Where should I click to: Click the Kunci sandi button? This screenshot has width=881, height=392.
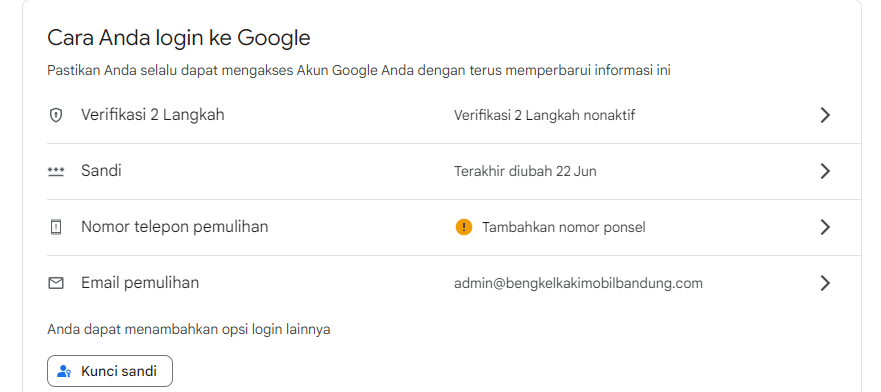coord(110,371)
